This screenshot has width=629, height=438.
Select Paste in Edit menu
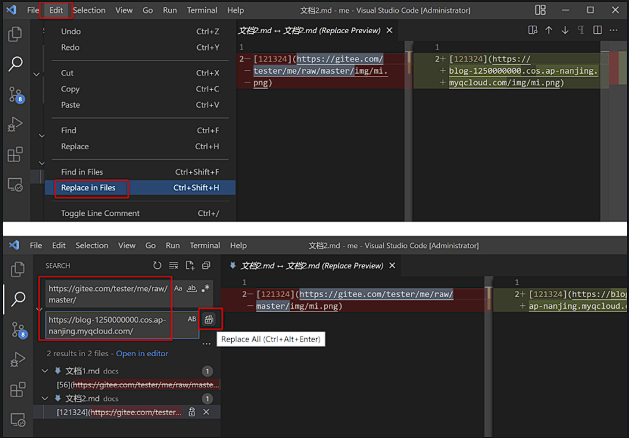click(x=140, y=105)
